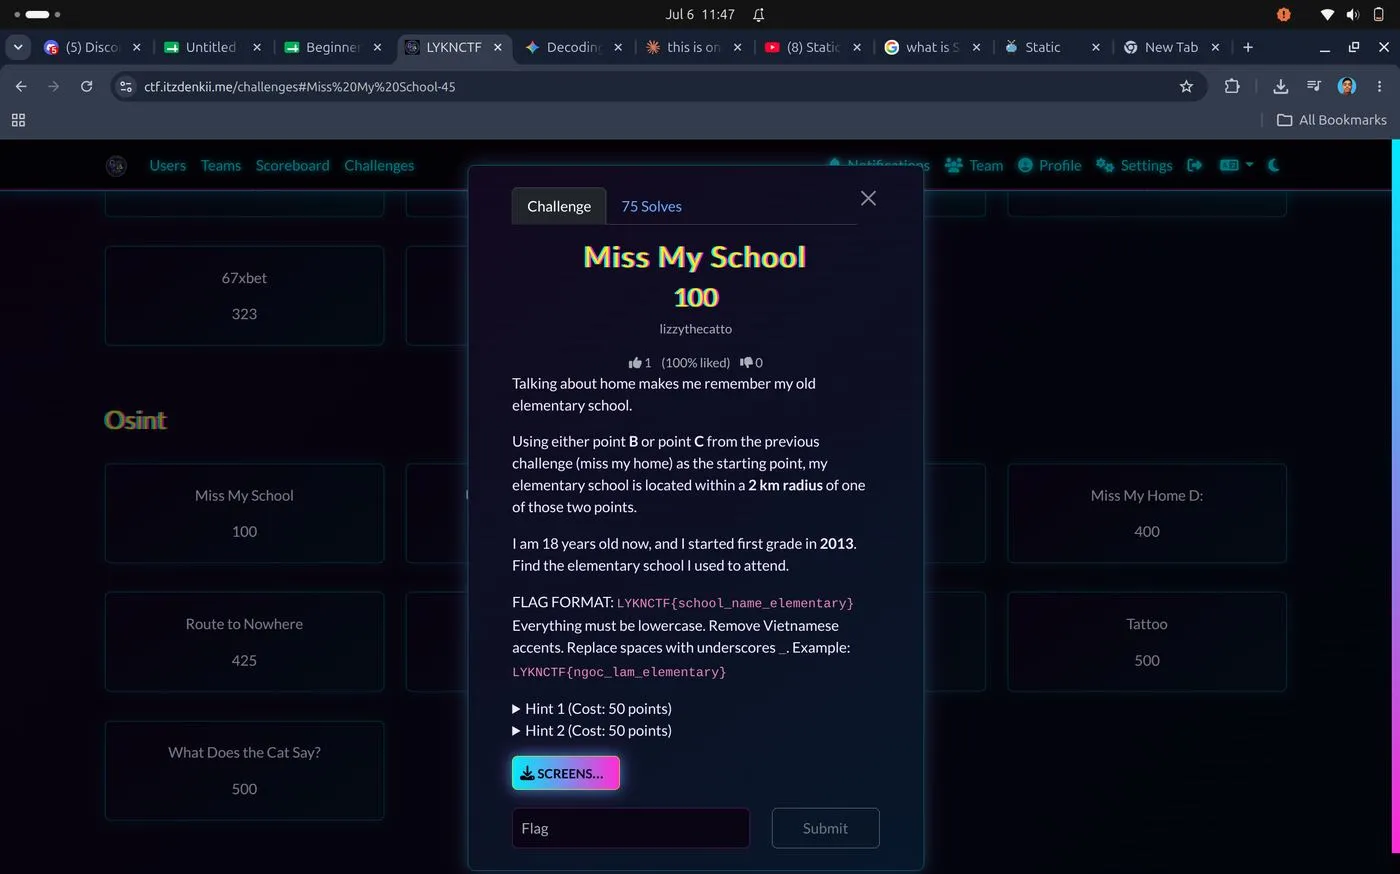This screenshot has height=874, width=1400.
Task: Open a new browser tab
Action: 1248,47
